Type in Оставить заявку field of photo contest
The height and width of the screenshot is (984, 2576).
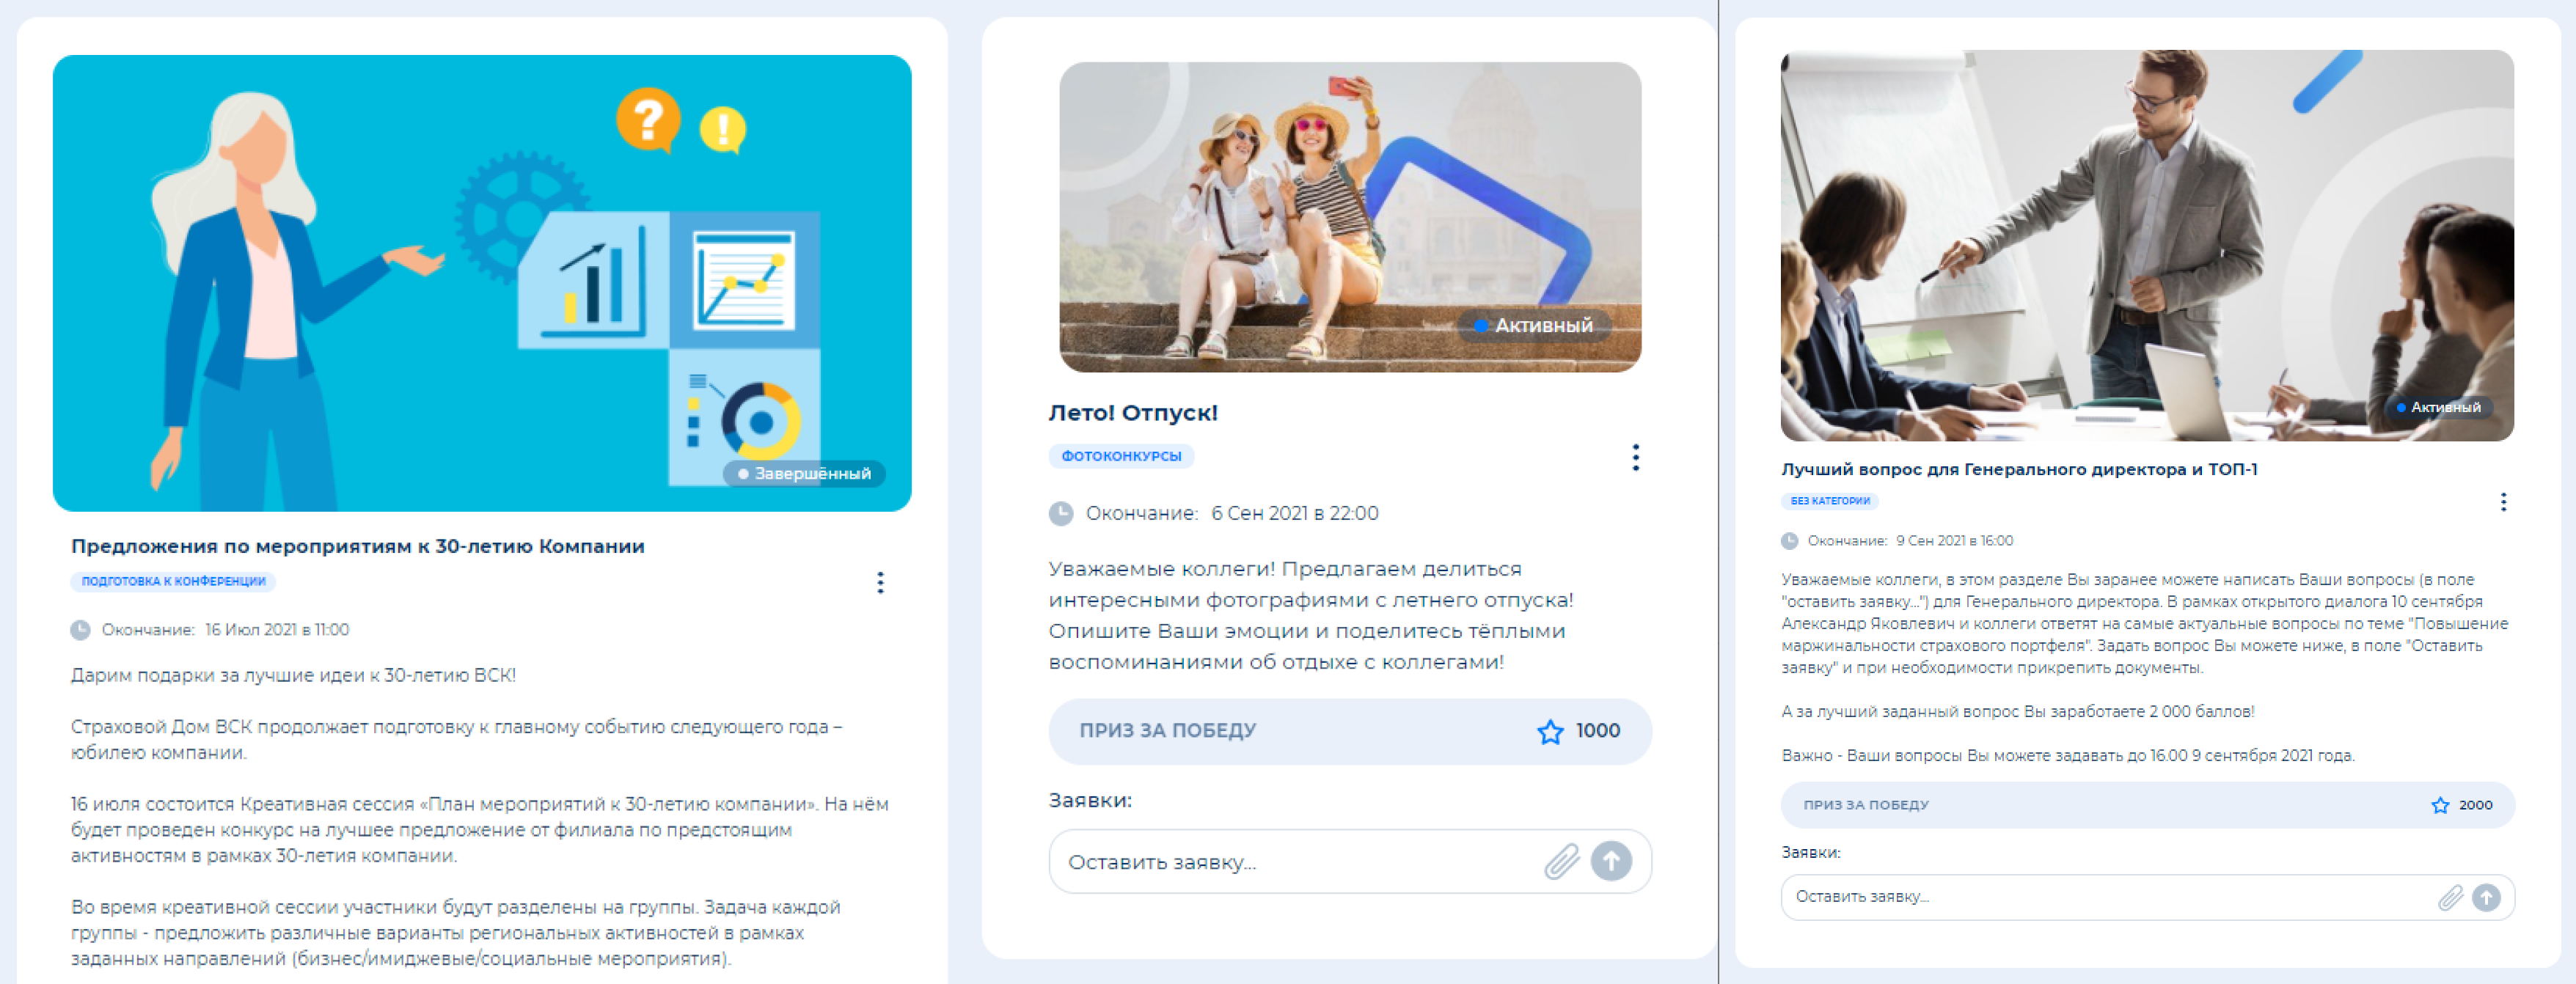1290,861
